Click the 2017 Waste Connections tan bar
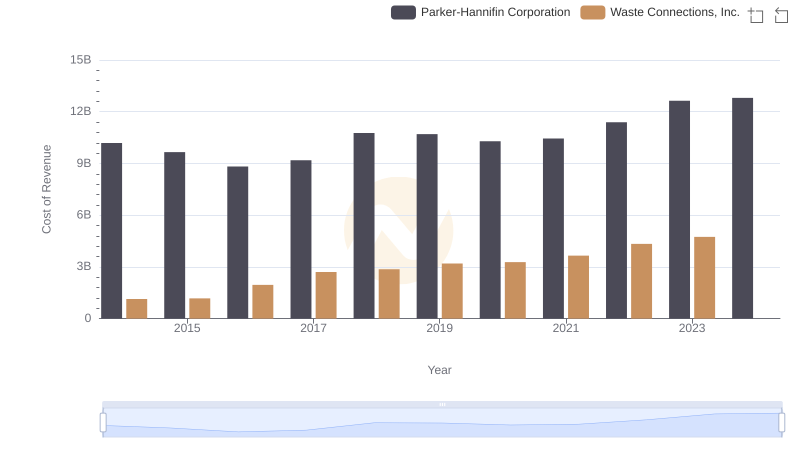800x461 pixels. coord(326,295)
